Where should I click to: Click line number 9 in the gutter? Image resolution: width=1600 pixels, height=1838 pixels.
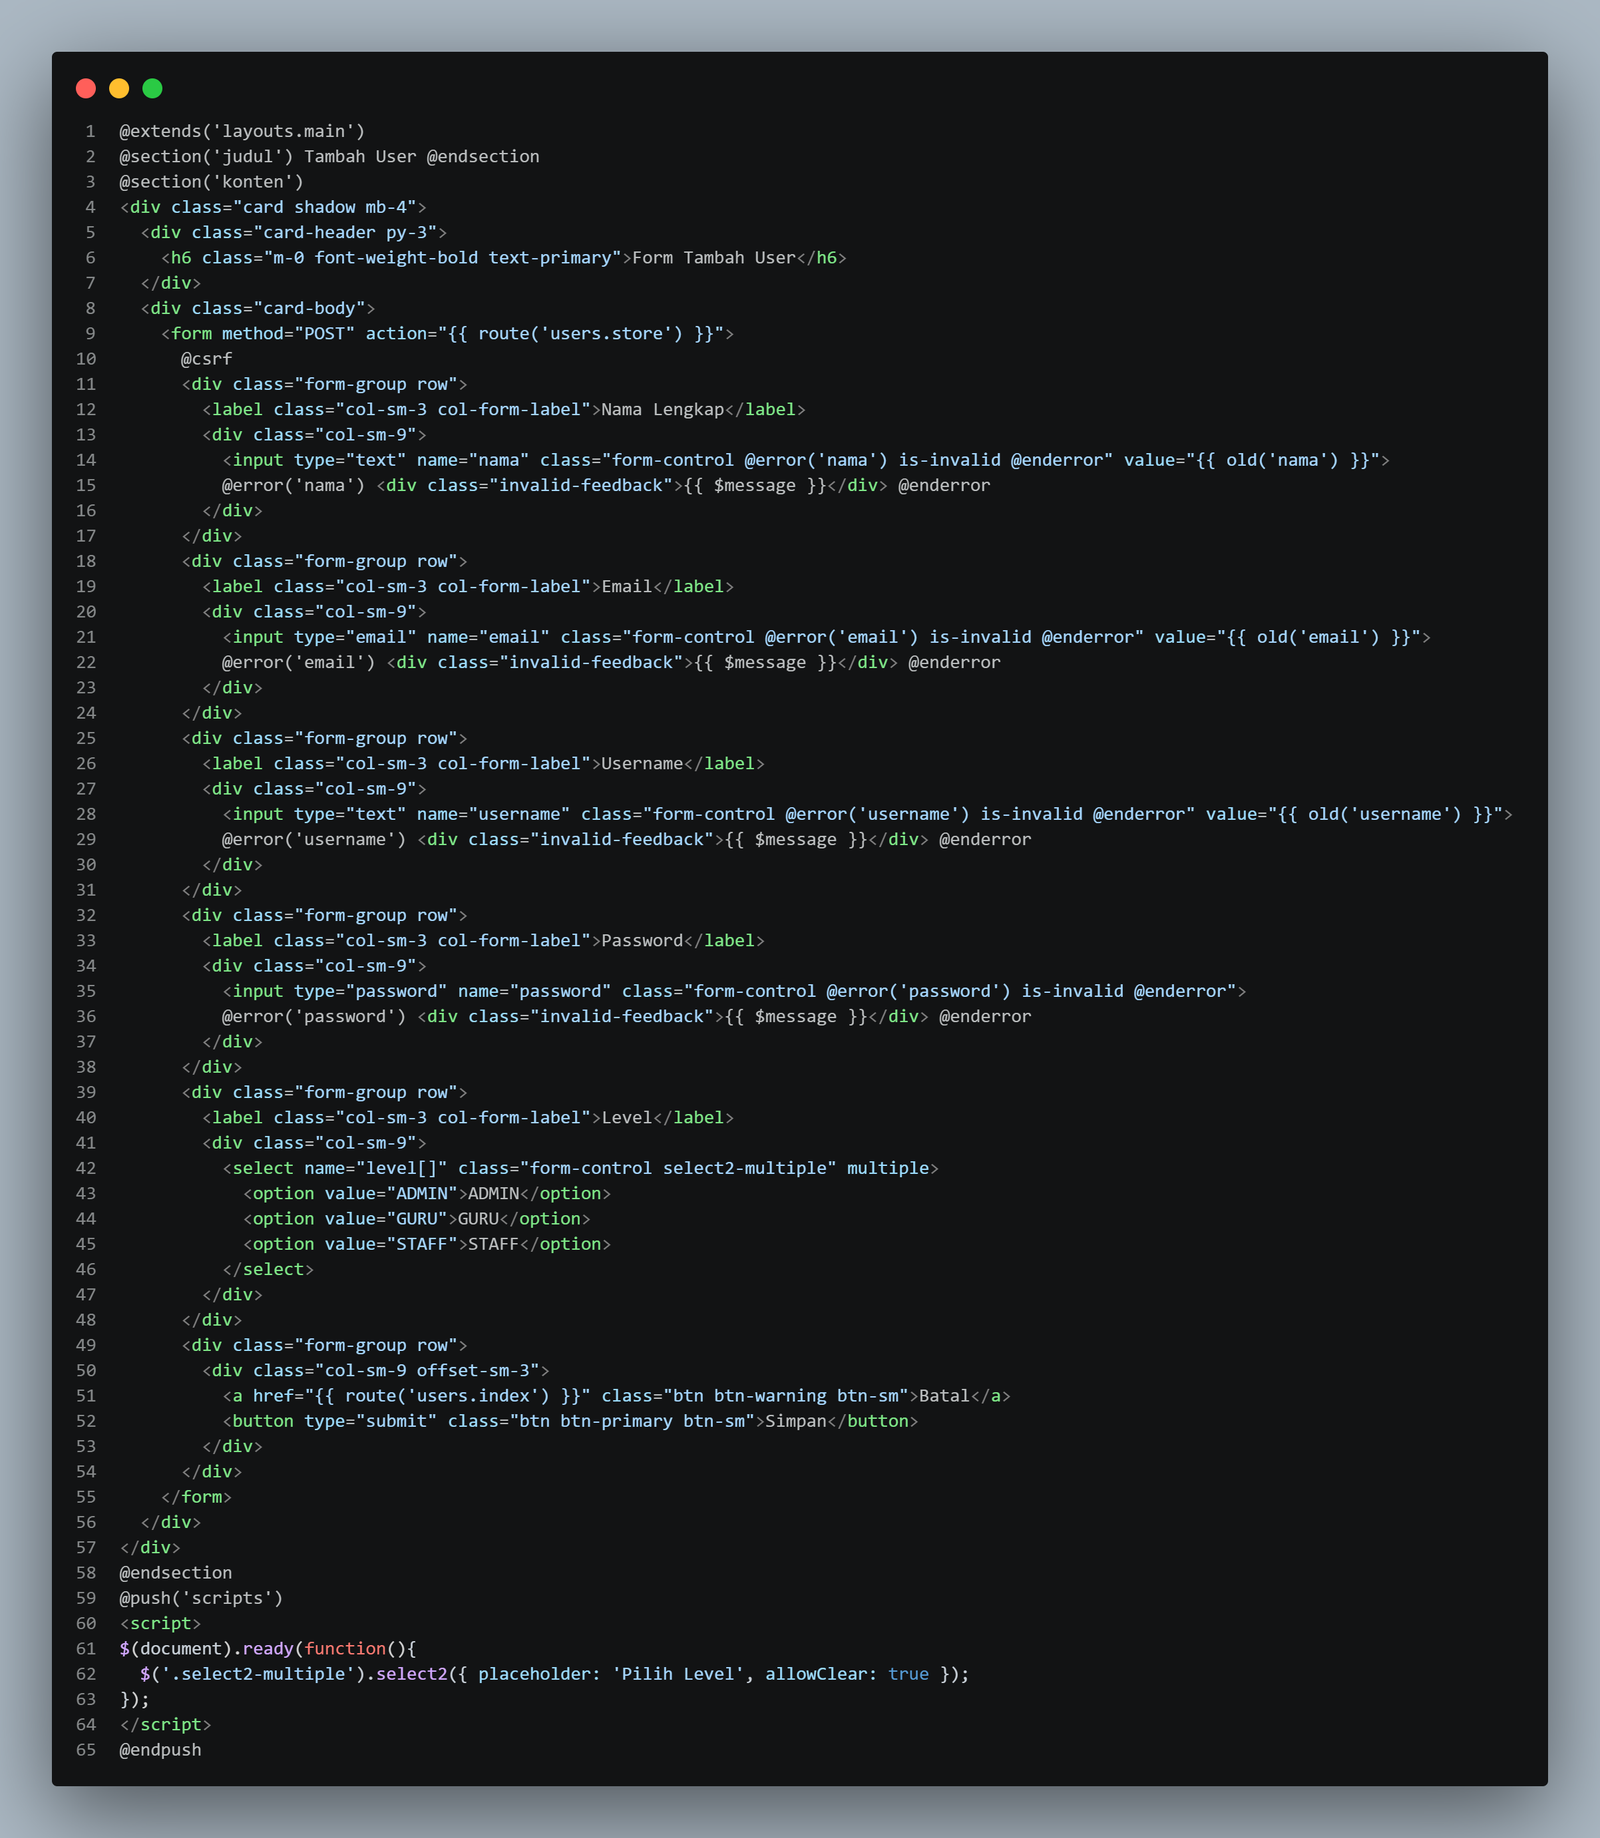click(90, 333)
